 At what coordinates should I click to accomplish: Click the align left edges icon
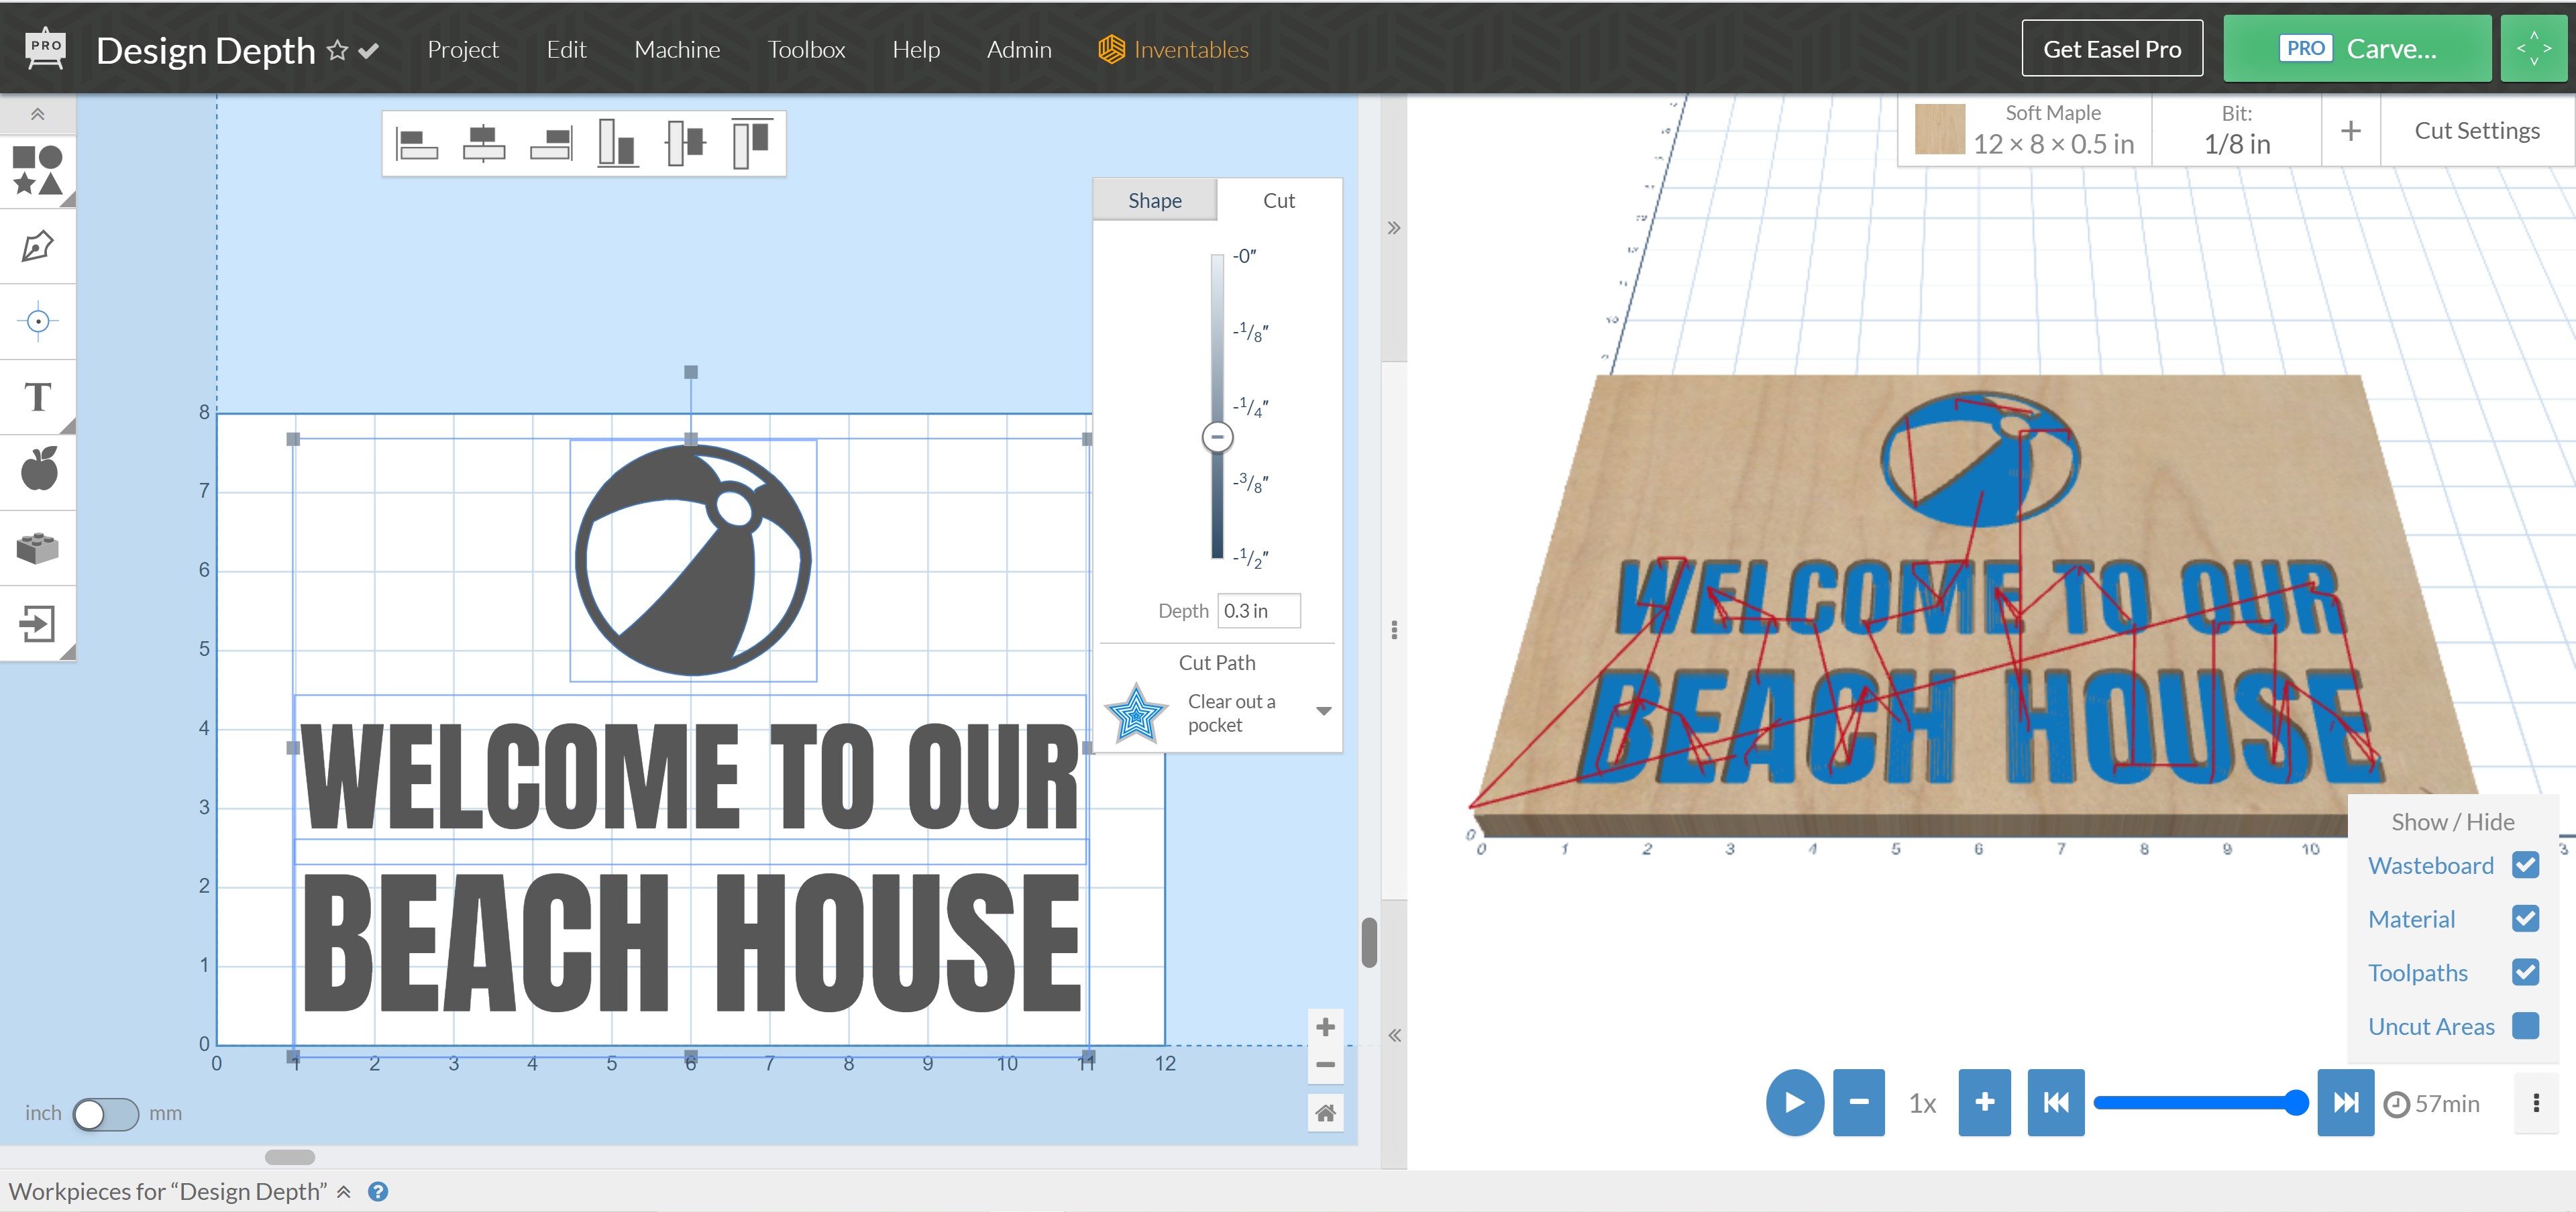click(x=417, y=143)
